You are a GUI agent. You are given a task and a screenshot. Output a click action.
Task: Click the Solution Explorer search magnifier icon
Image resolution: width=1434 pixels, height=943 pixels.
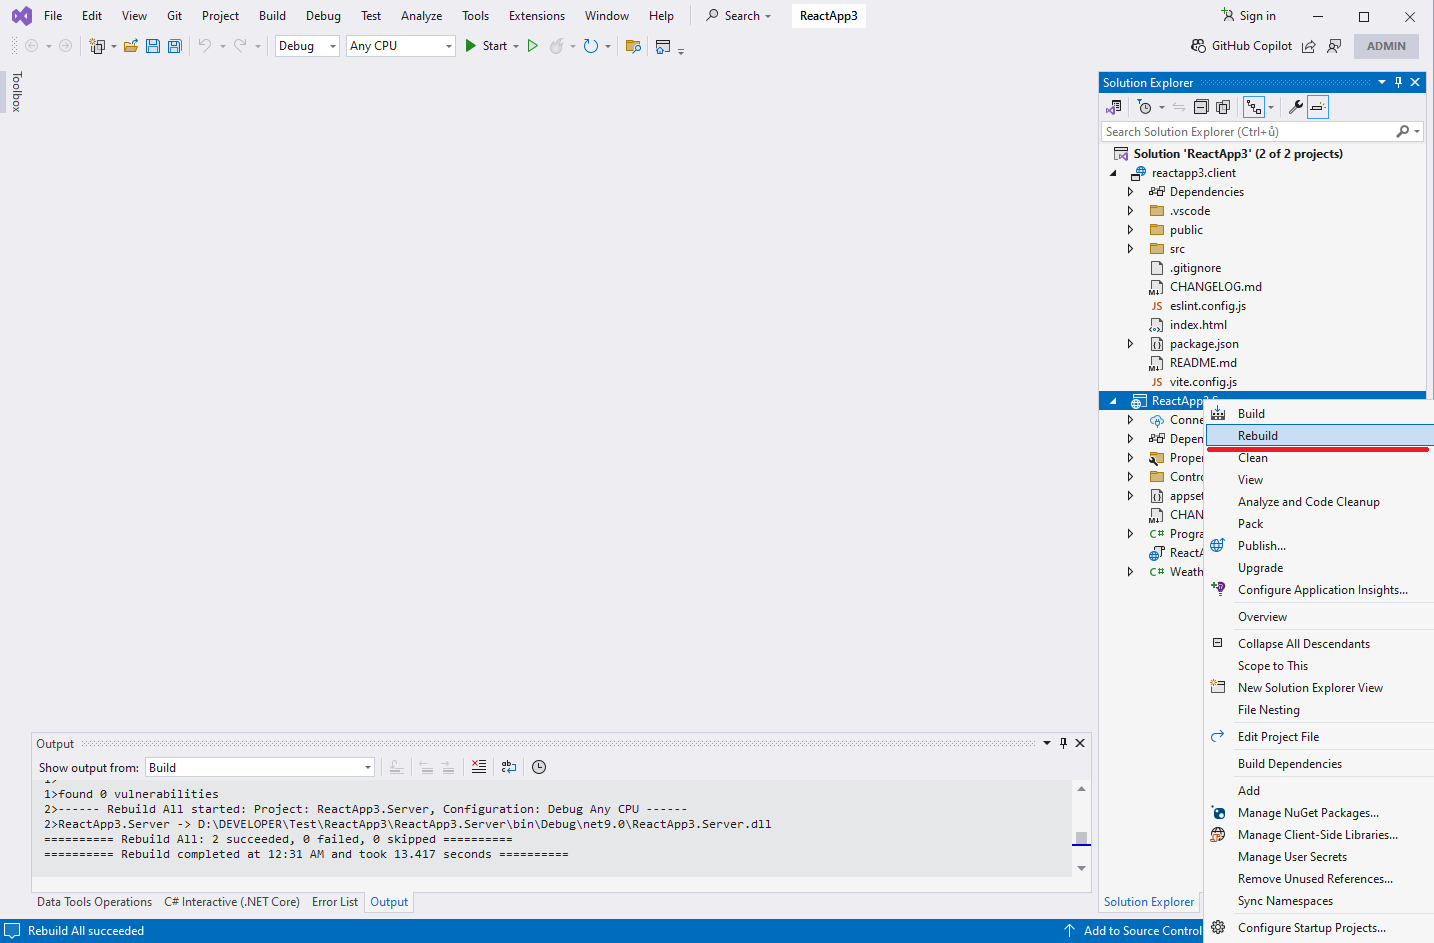click(1403, 132)
